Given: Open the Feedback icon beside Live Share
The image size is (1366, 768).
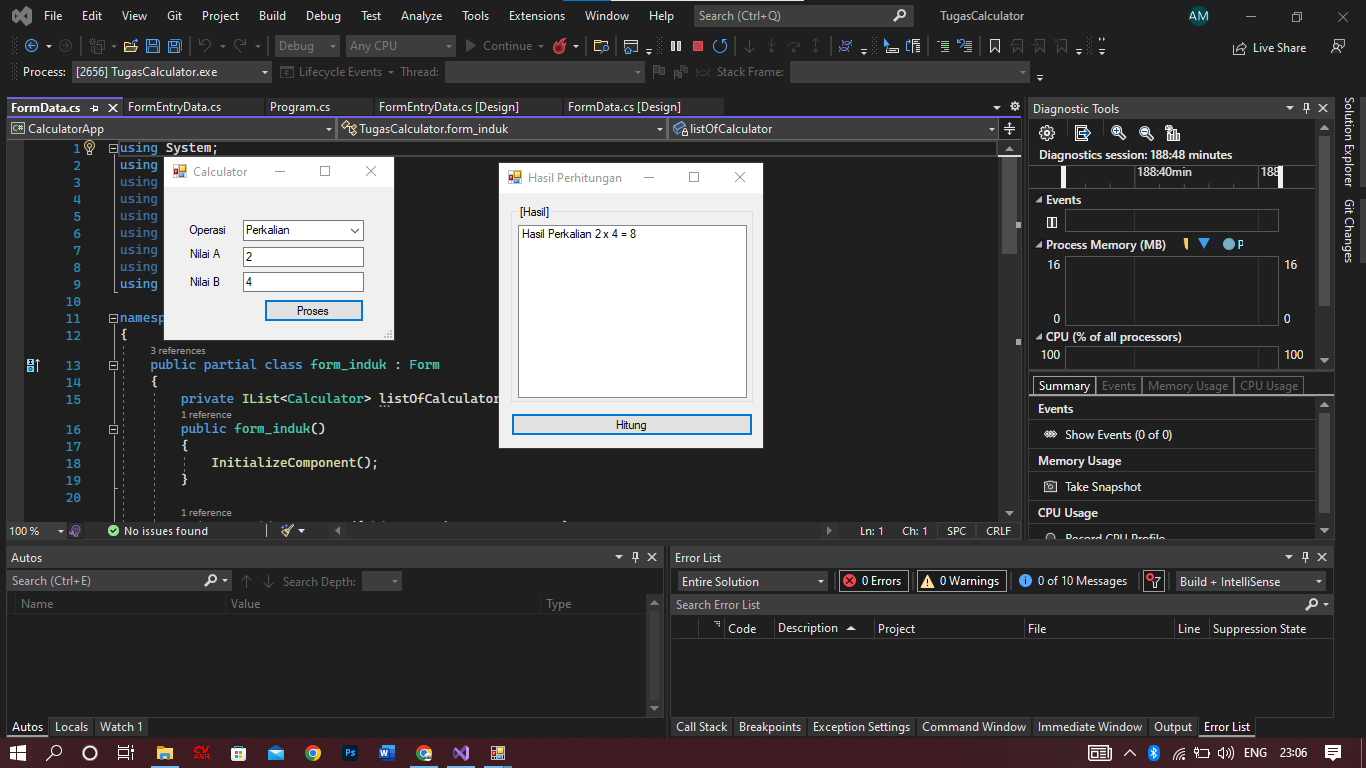Looking at the screenshot, I should click(1338, 47).
